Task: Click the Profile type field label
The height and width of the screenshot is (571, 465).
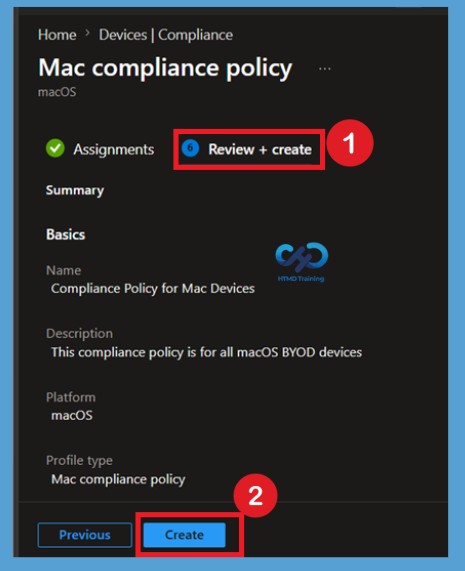Action: [x=79, y=461]
